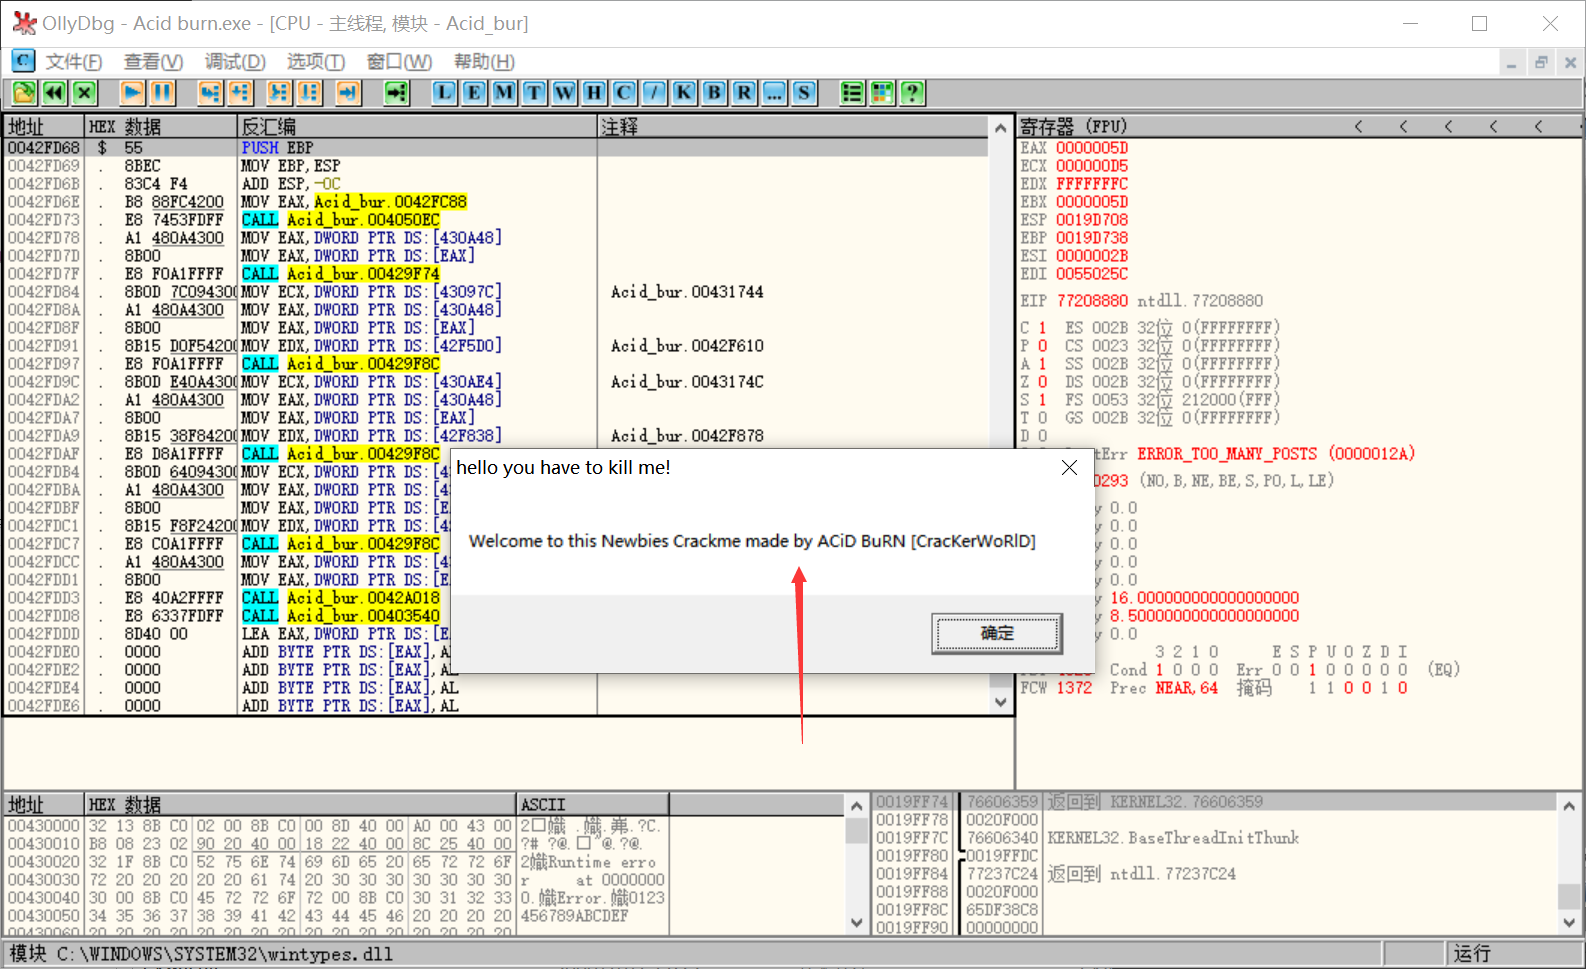This screenshot has height=969, width=1586.
Task: Open Run trace with ellipsis icon
Action: tap(774, 93)
